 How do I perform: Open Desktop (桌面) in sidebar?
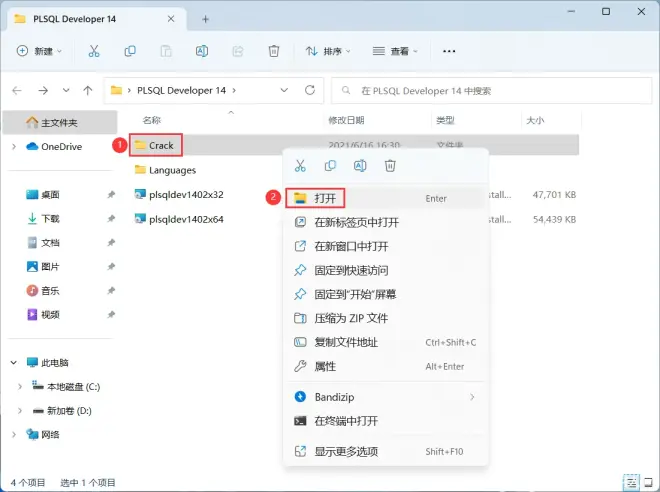50,194
